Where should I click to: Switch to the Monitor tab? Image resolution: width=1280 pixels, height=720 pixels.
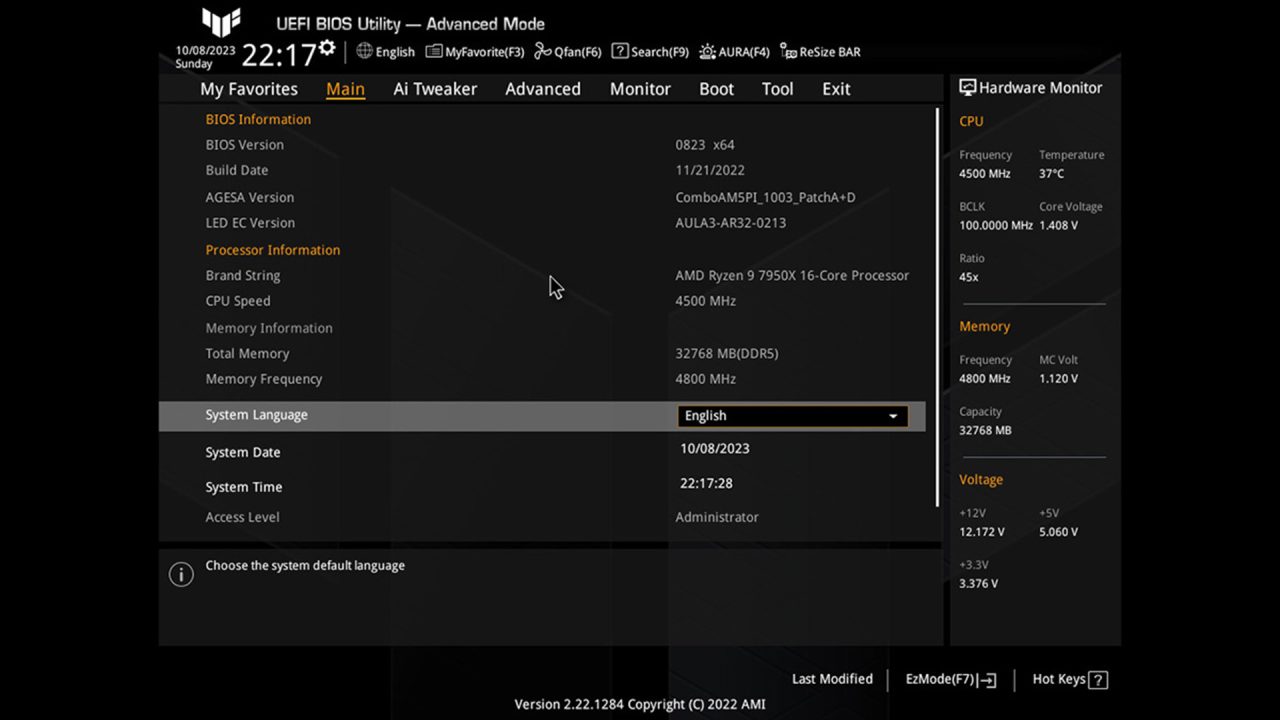tap(640, 89)
